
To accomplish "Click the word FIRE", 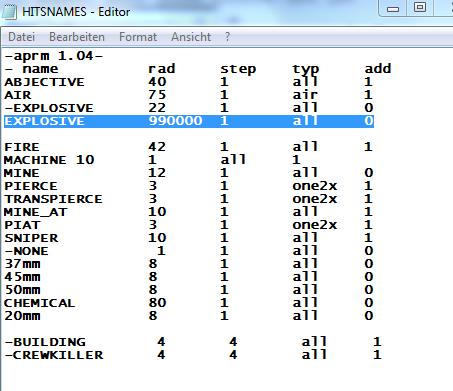I will (22, 147).
